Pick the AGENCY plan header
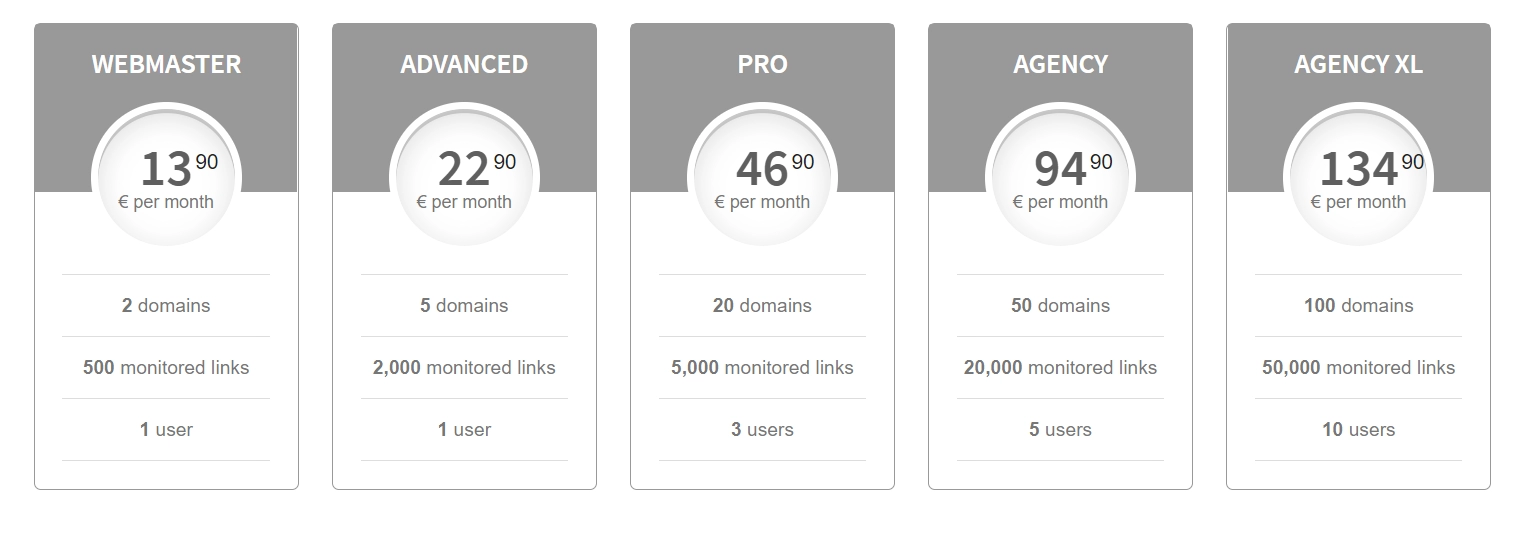Viewport: 1524px width, 534px height. pyautogui.click(x=1060, y=64)
